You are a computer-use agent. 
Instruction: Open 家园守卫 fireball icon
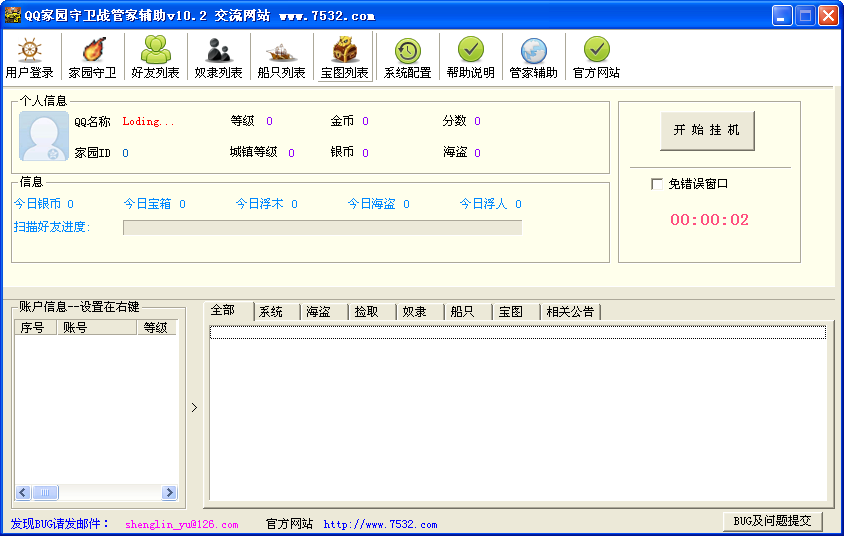point(93,50)
